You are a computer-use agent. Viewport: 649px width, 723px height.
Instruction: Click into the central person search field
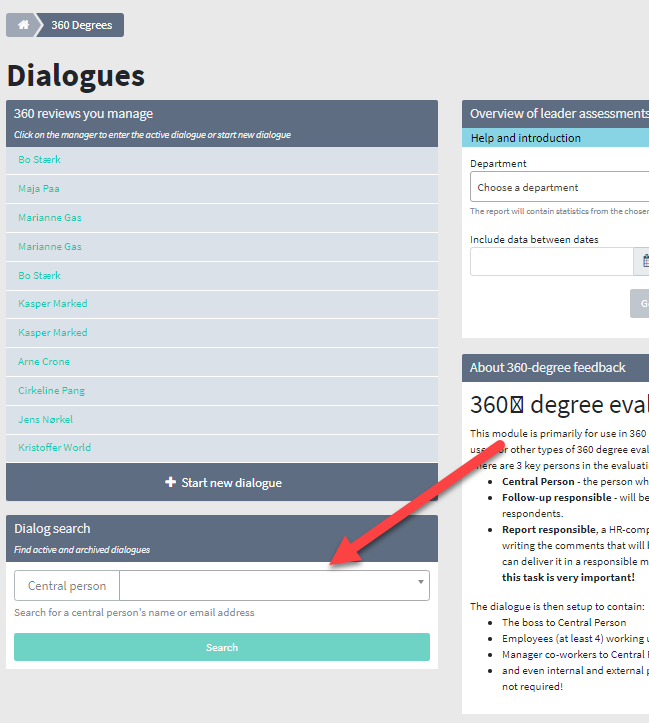click(x=265, y=586)
